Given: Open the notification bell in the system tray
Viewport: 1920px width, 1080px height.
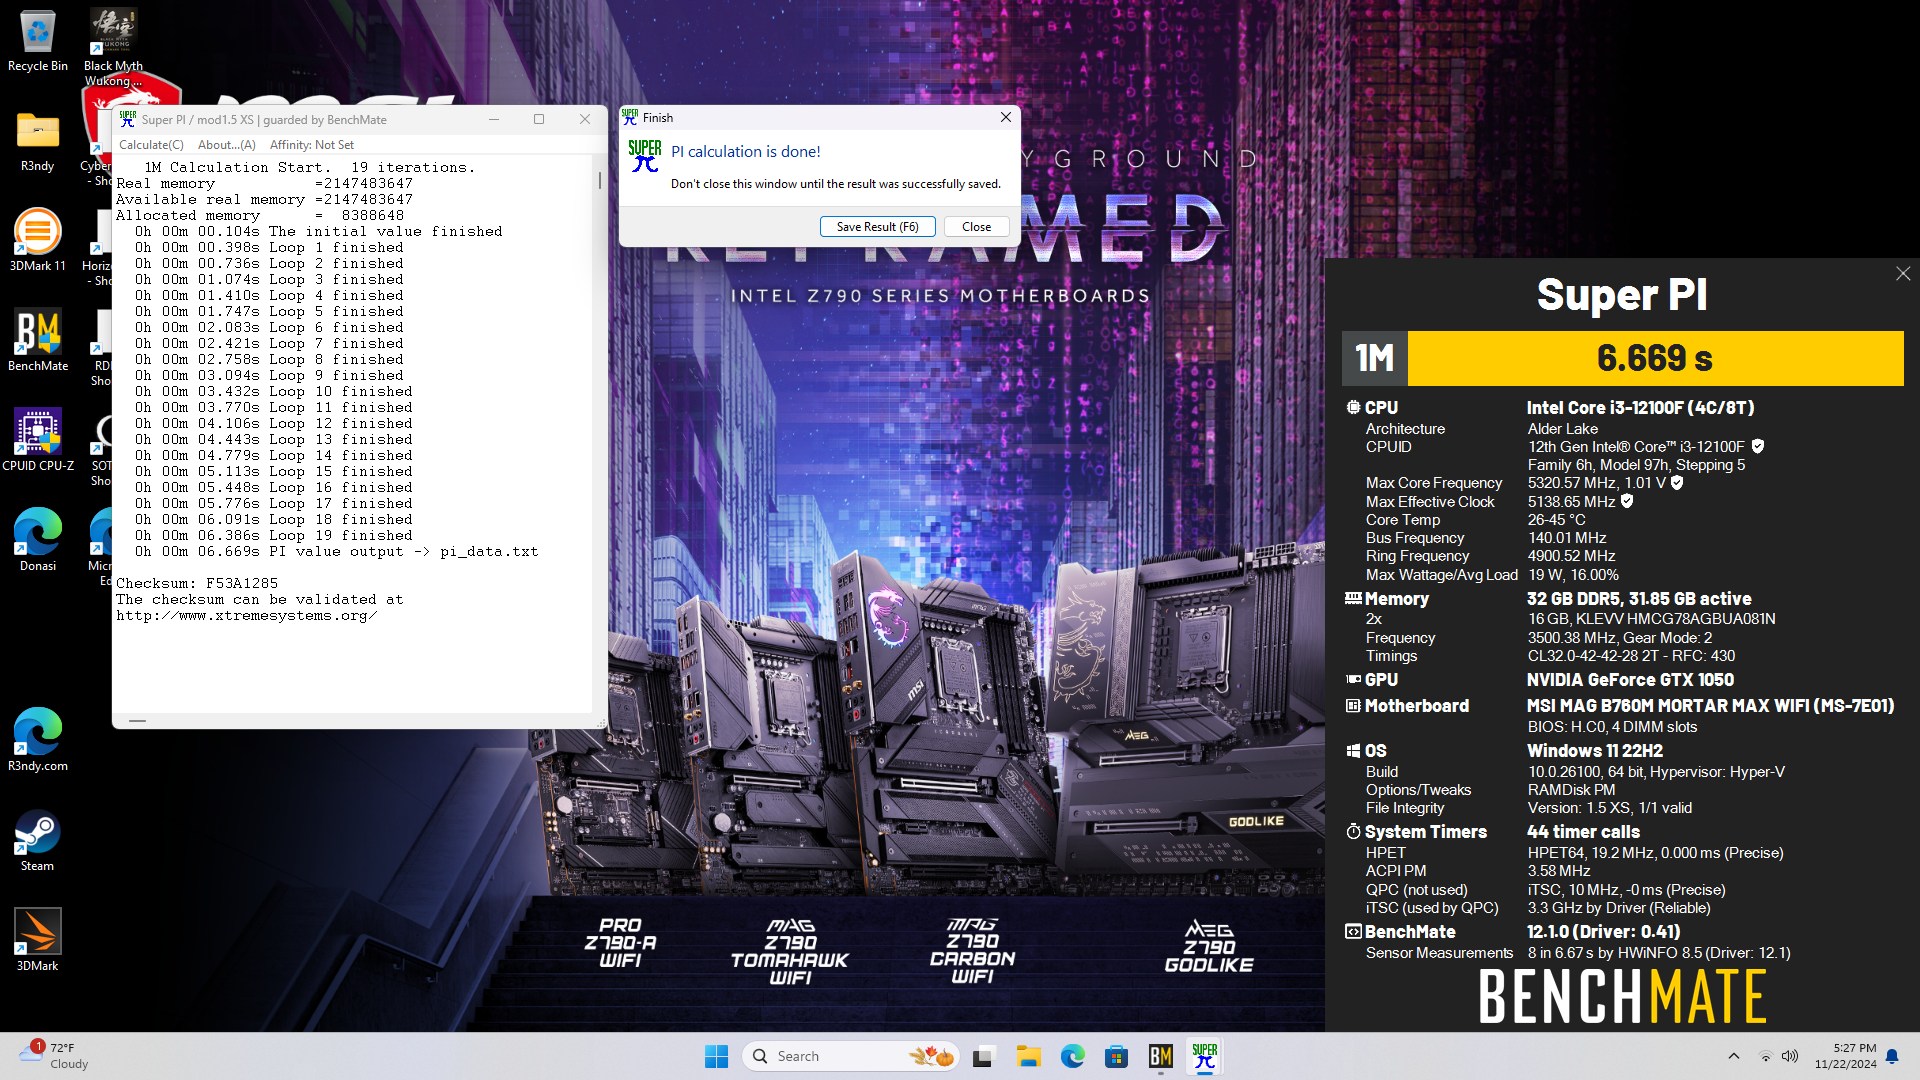Looking at the screenshot, I should 1892,1056.
